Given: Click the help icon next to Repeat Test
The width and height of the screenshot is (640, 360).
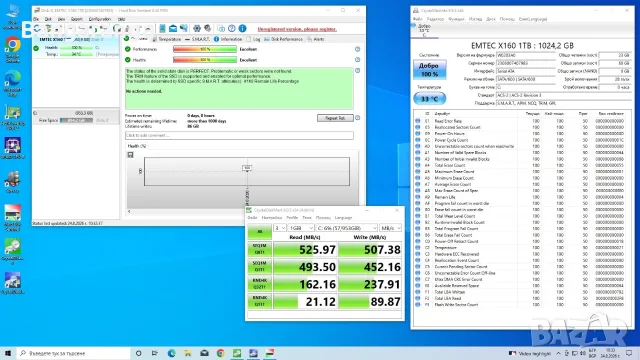Looking at the screenshot, I should tap(357, 118).
